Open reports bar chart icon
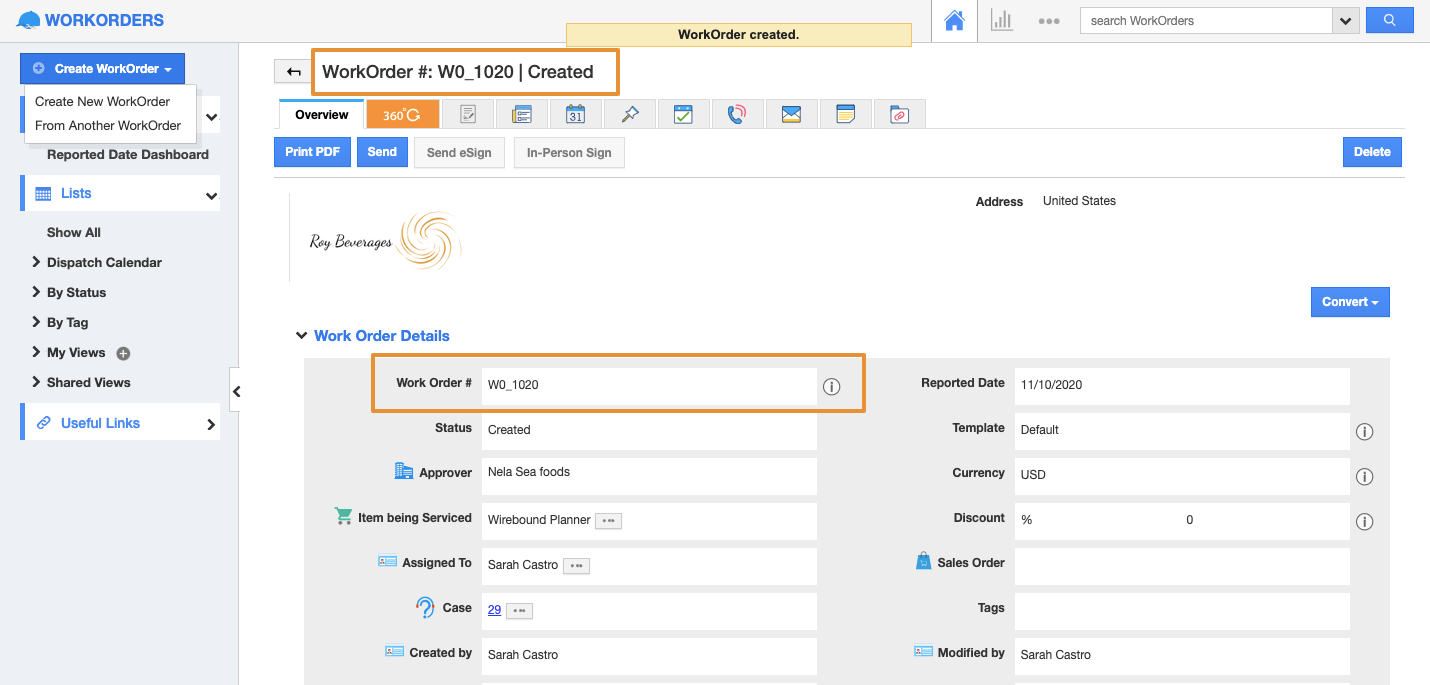 pyautogui.click(x=1001, y=21)
